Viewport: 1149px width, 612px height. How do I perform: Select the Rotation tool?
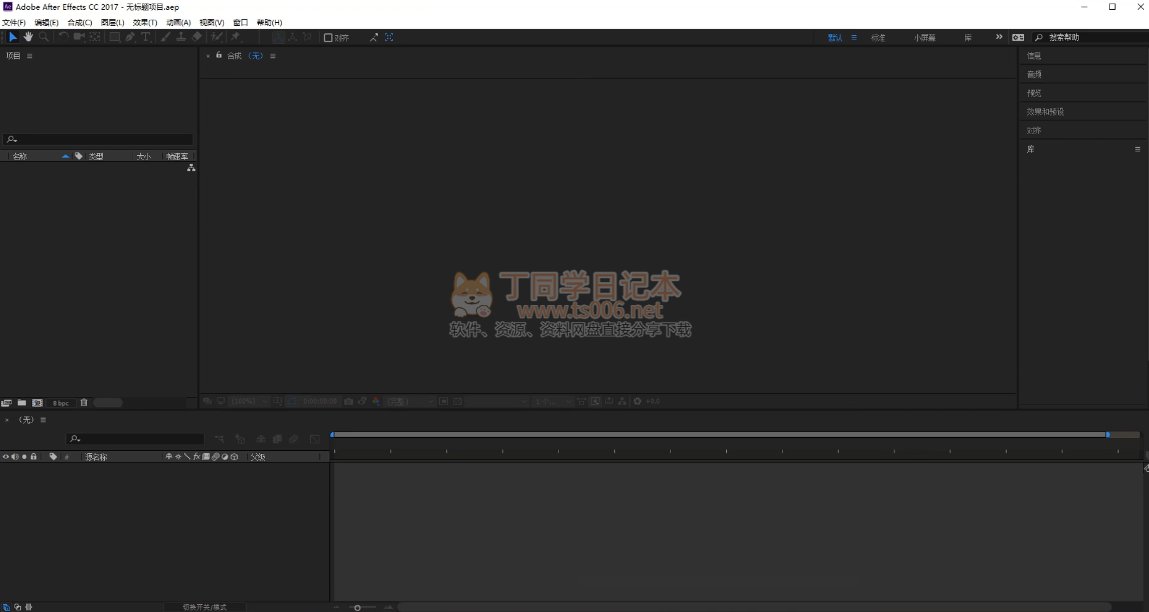tap(64, 37)
